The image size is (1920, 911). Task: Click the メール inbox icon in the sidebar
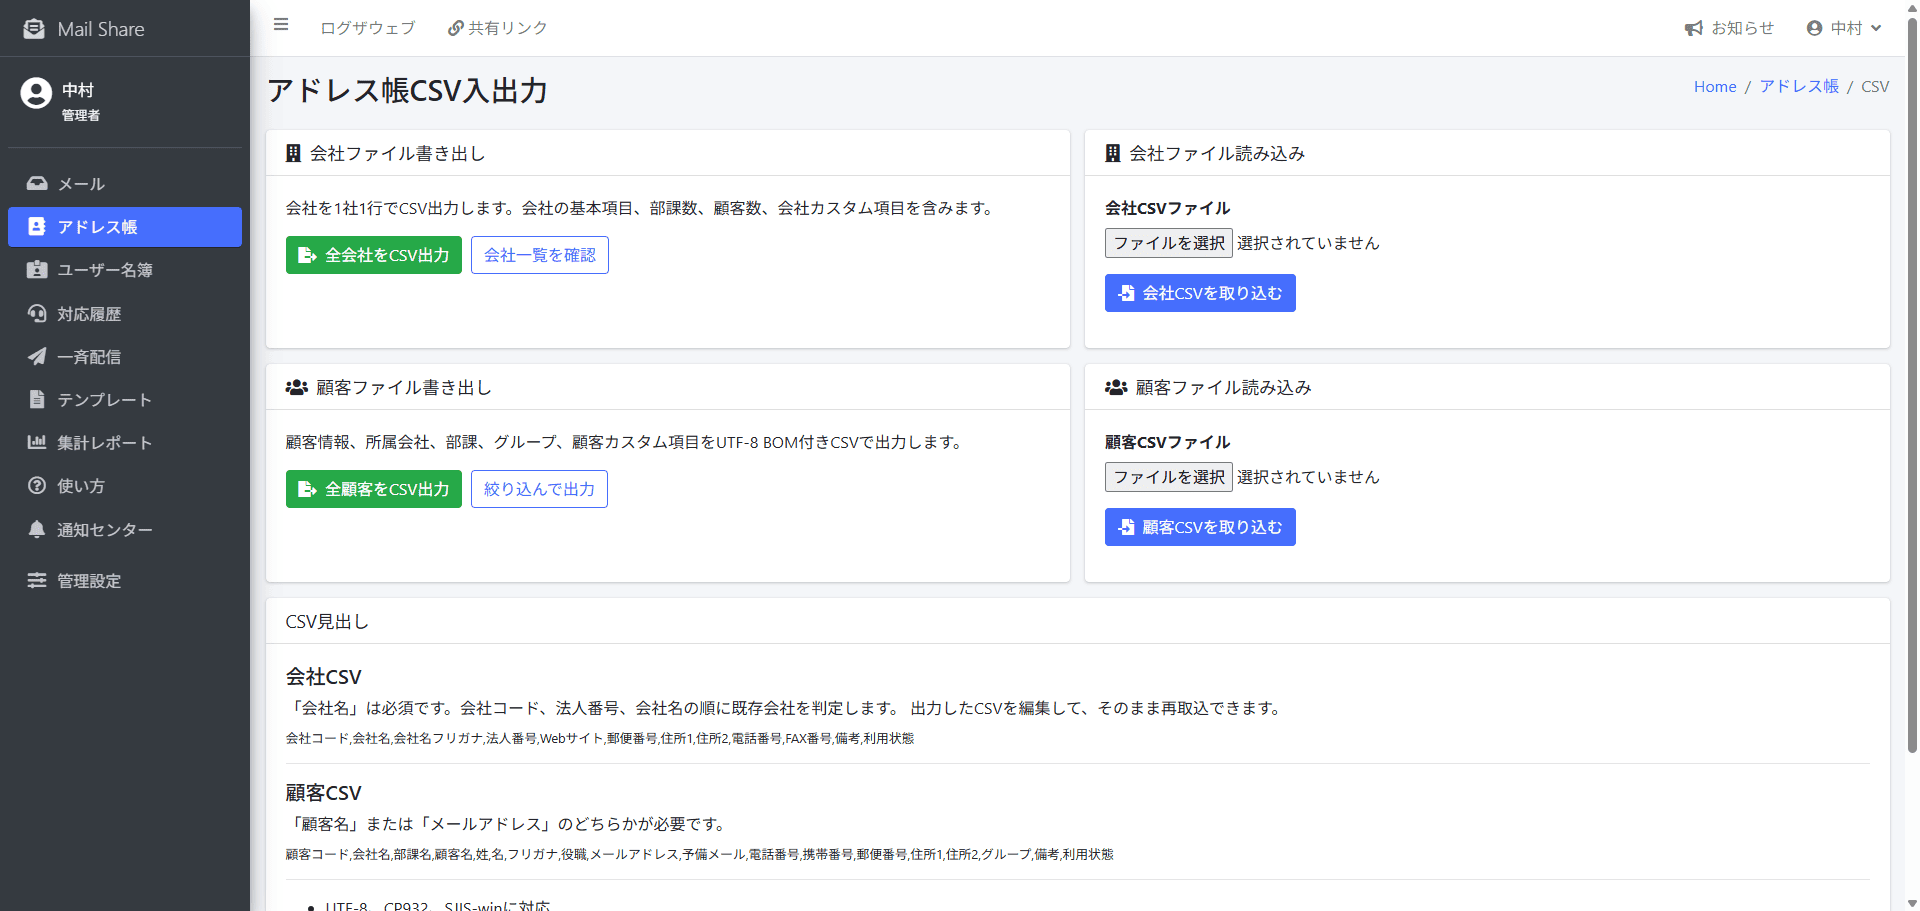point(37,184)
